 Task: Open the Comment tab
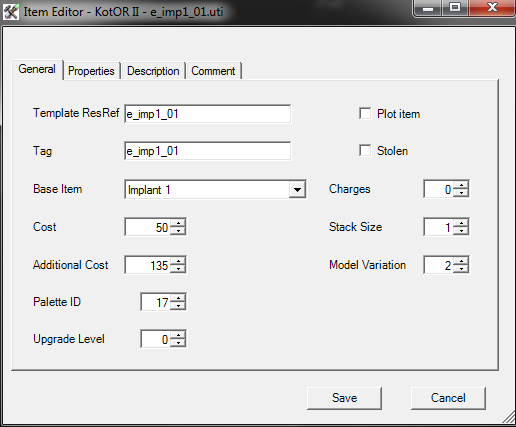[213, 71]
